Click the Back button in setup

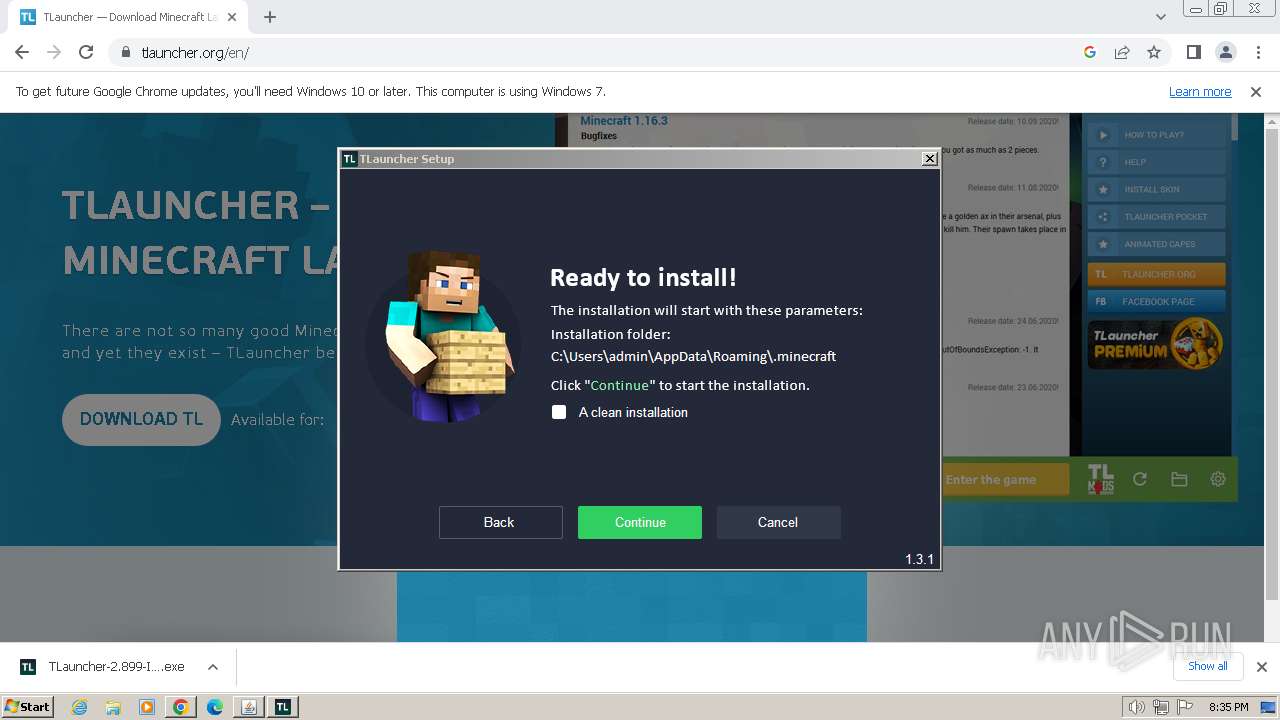tap(500, 522)
